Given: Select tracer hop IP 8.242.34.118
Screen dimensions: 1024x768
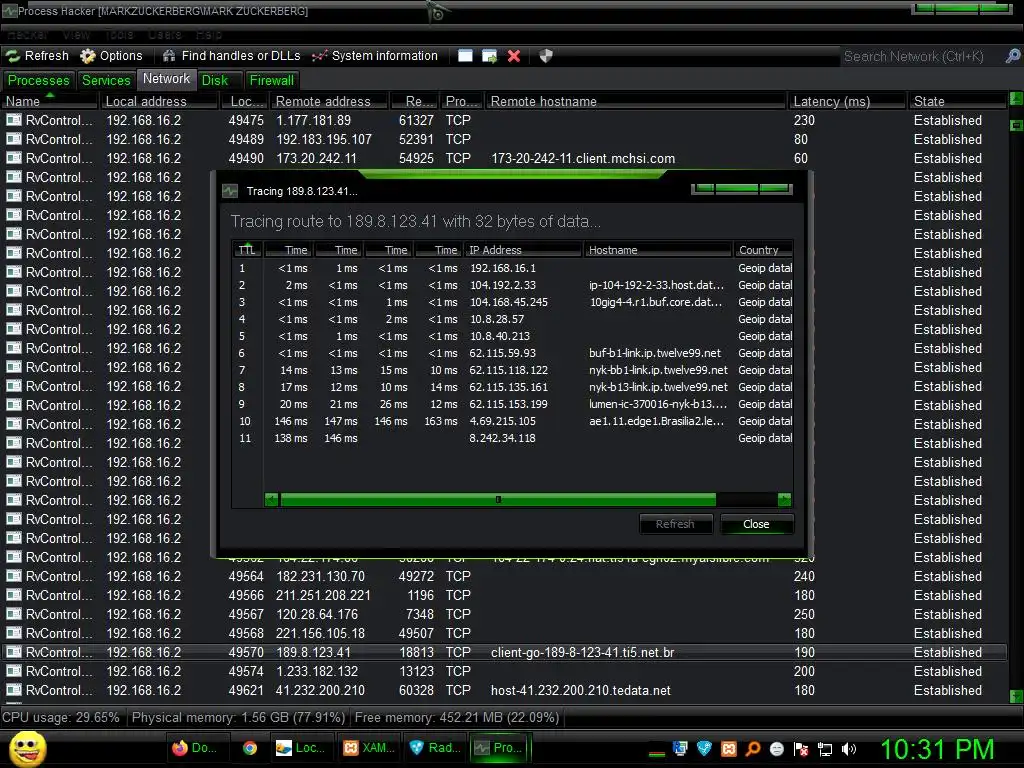Looking at the screenshot, I should click(502, 438).
